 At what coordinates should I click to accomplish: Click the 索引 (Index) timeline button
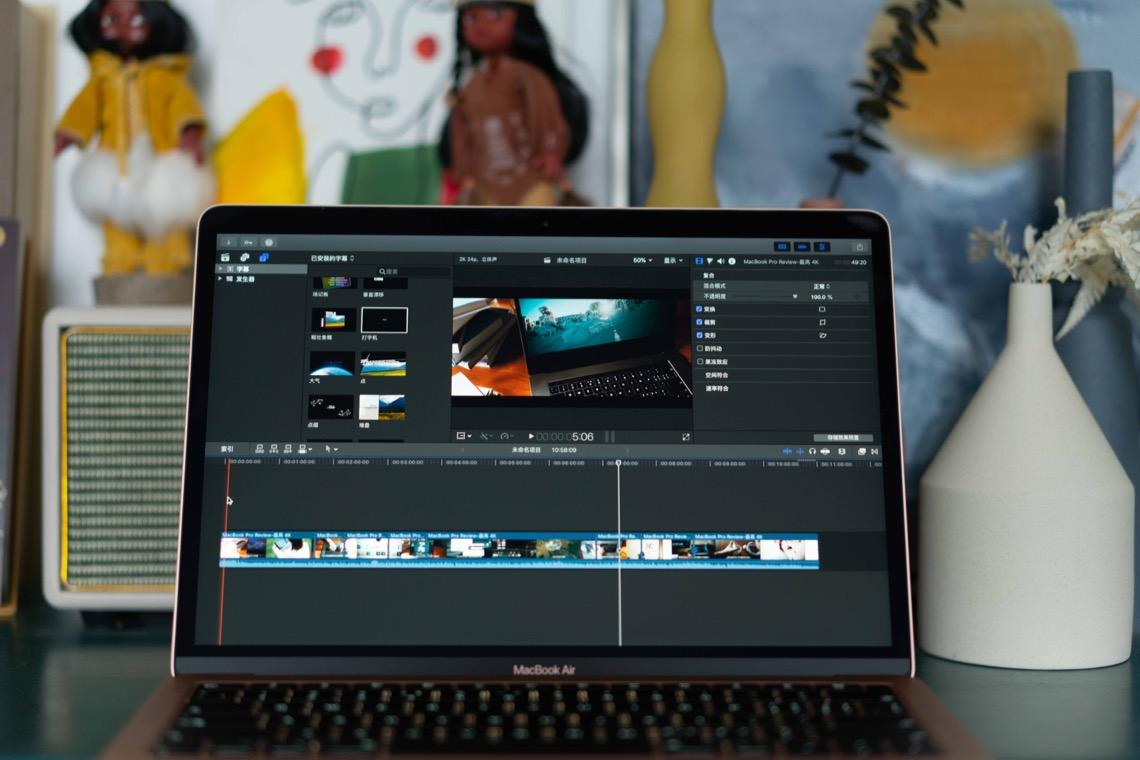[x=228, y=449]
